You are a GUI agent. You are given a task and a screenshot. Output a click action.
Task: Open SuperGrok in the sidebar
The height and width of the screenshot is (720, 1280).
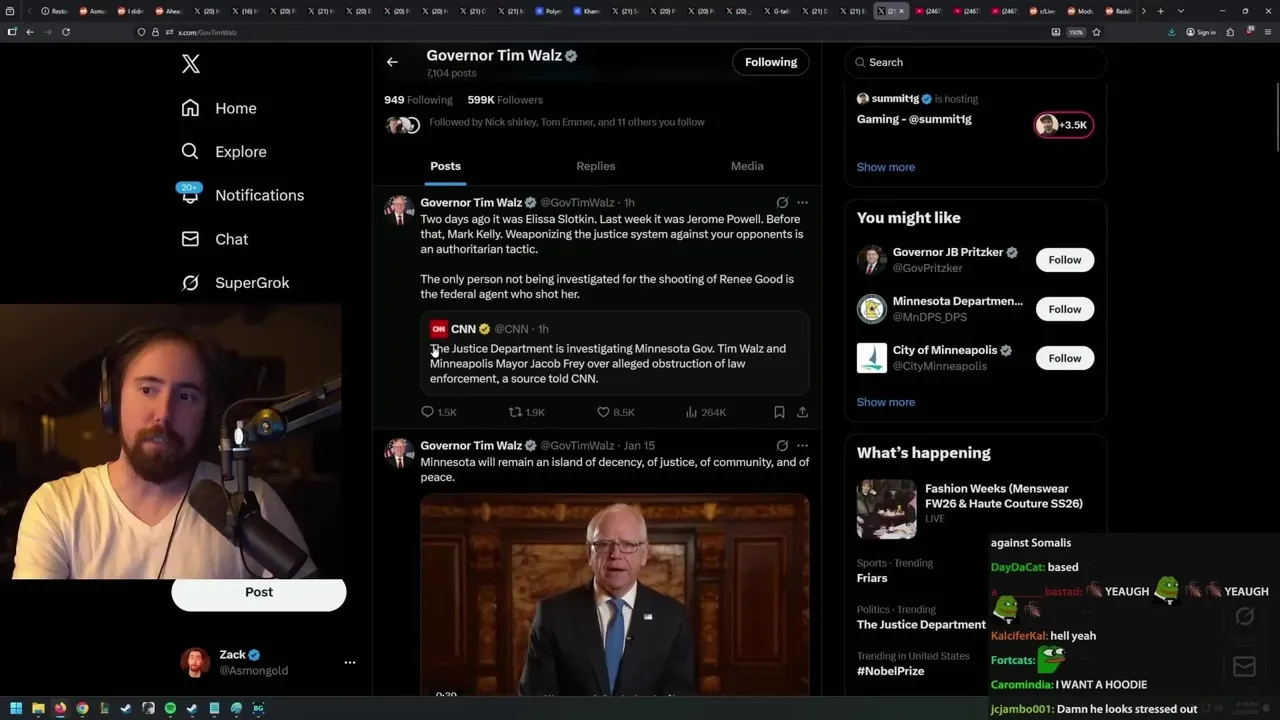pos(235,283)
